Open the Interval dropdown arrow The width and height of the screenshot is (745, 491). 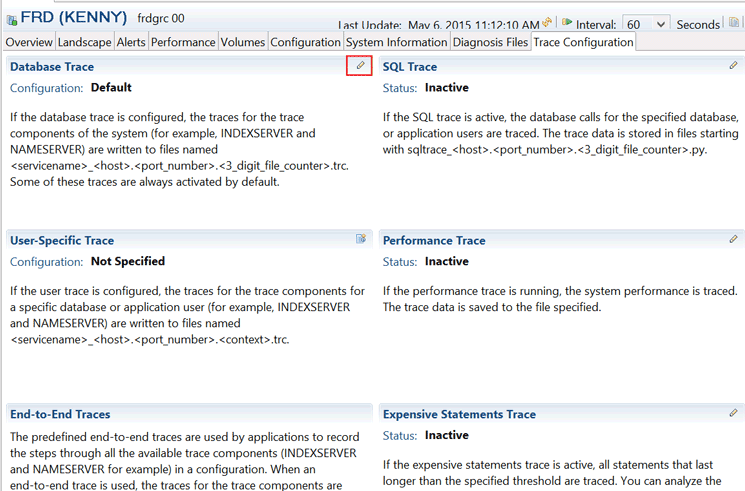point(660,24)
